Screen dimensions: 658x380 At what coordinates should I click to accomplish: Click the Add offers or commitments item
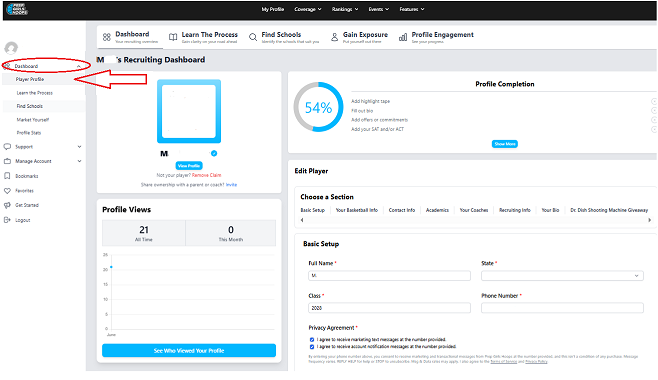point(379,120)
